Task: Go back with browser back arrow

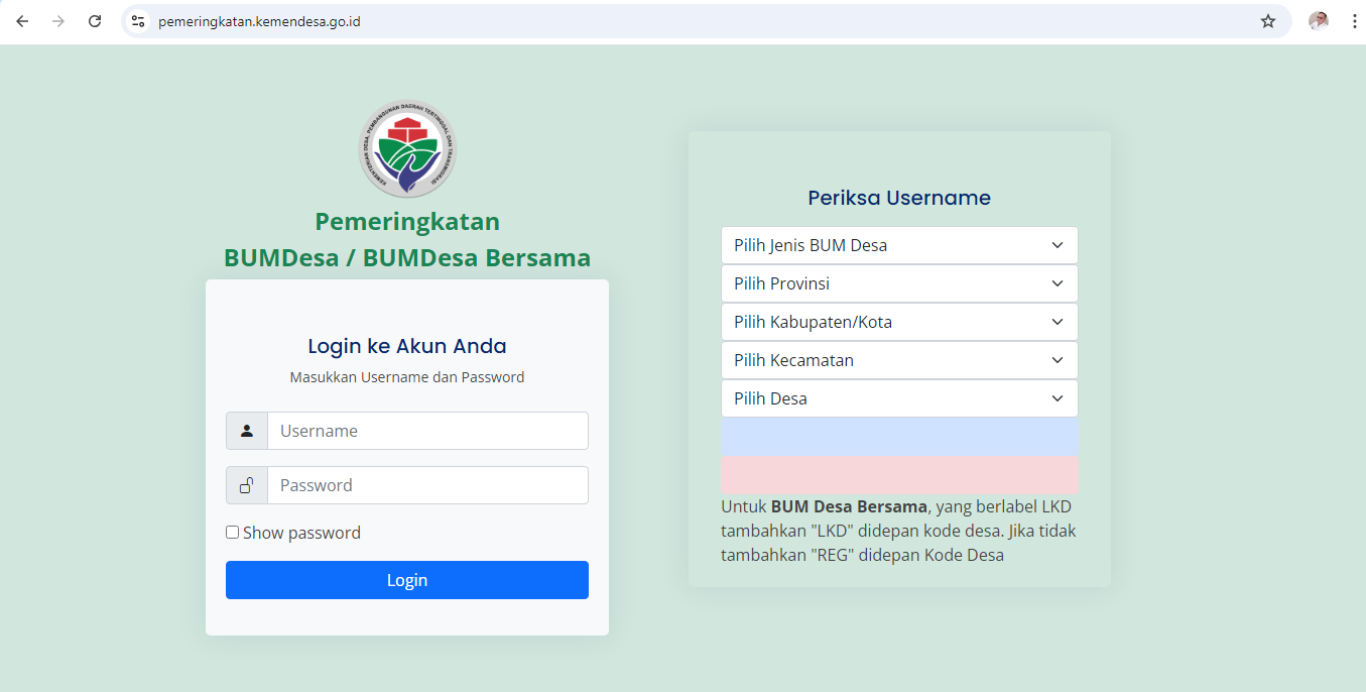Action: pyautogui.click(x=22, y=21)
